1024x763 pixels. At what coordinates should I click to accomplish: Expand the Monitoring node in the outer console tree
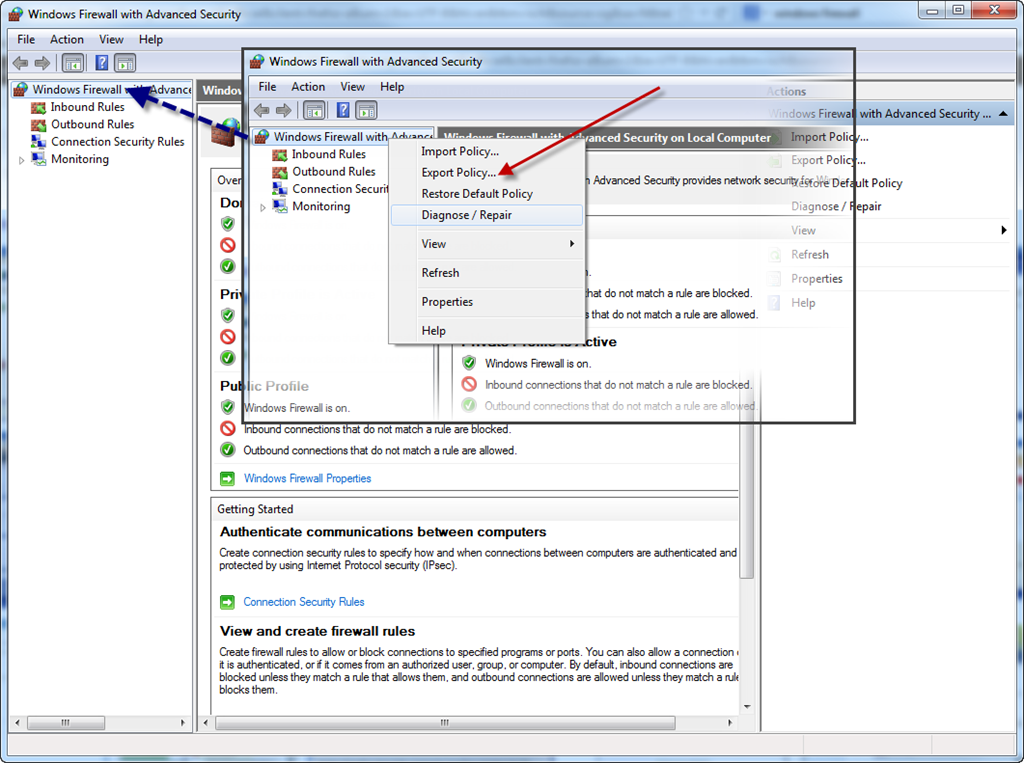pyautogui.click(x=22, y=160)
